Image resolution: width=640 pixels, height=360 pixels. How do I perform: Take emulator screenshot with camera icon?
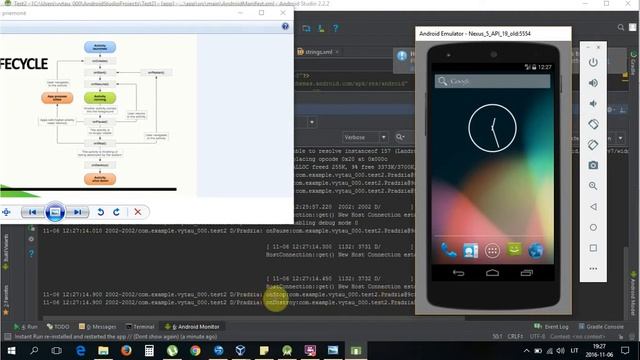[x=593, y=165]
